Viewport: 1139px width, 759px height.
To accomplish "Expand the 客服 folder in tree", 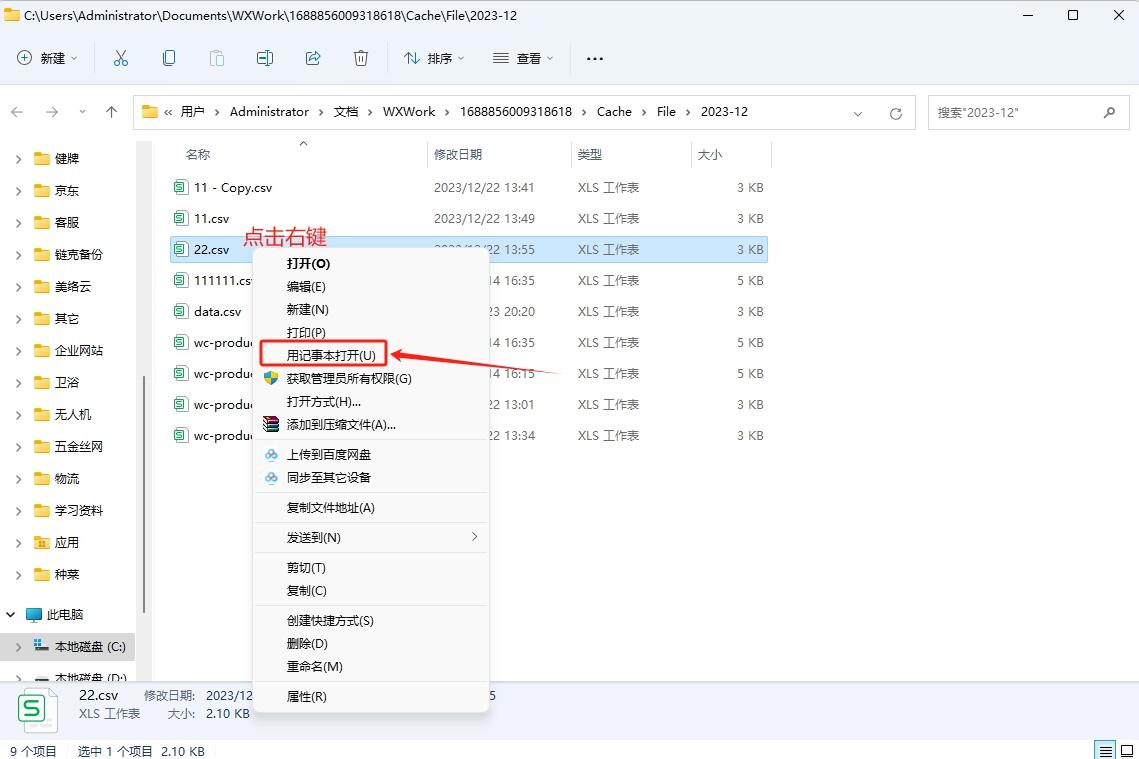I will click(18, 223).
